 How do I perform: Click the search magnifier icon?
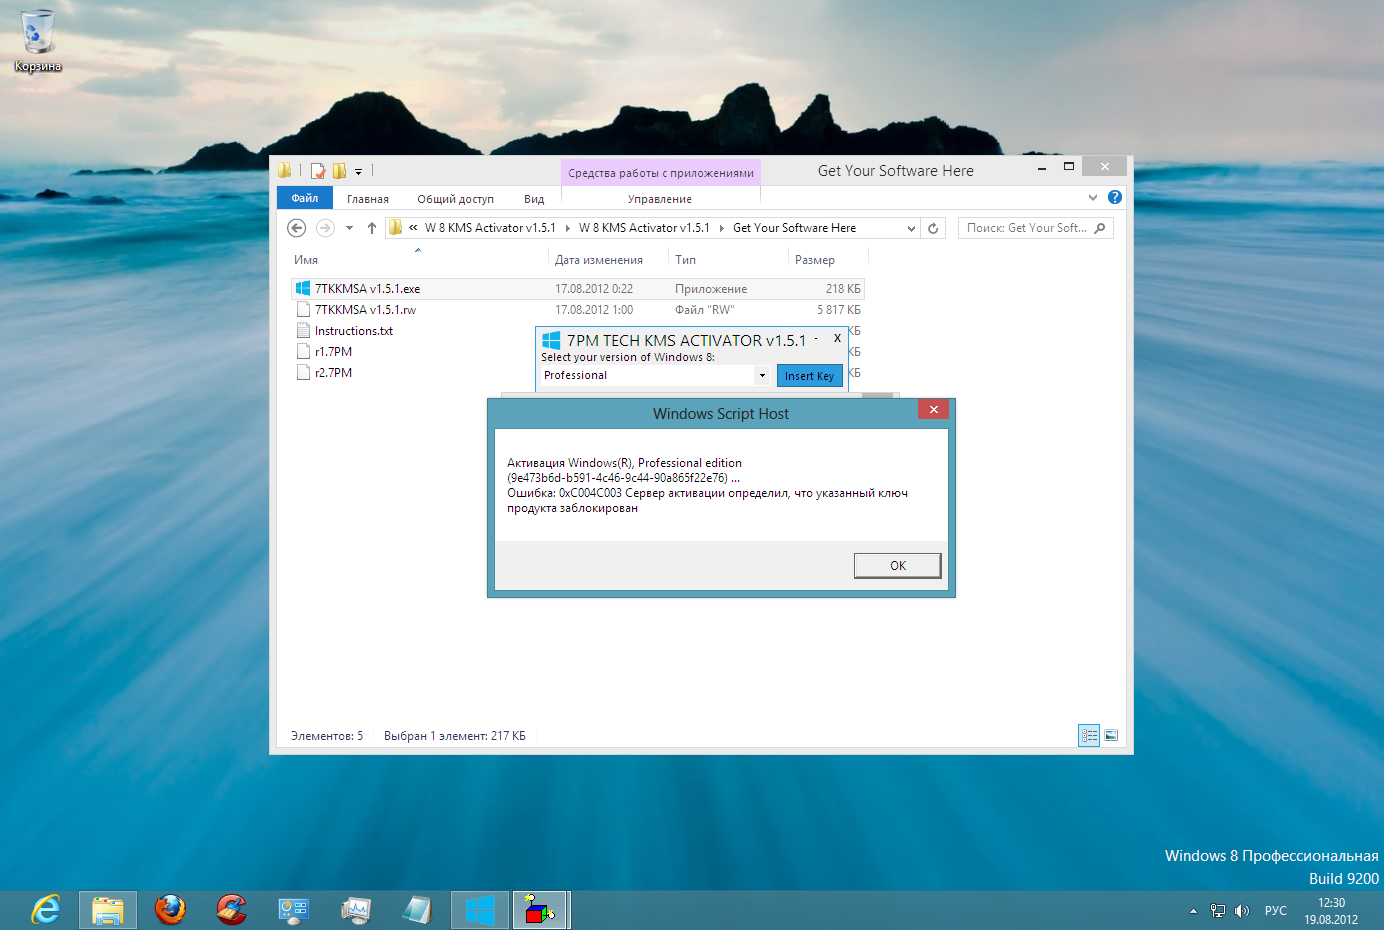point(1100,228)
